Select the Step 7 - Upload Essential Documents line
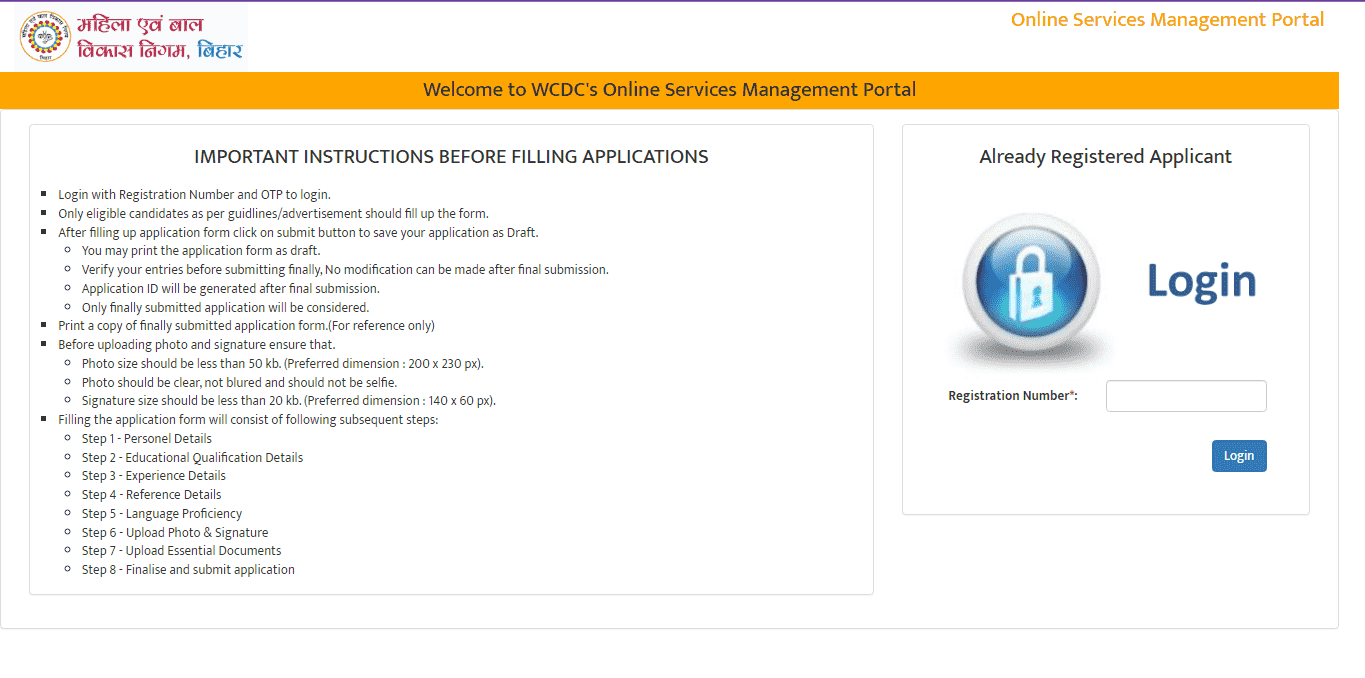This screenshot has width=1365, height=678. pos(181,551)
